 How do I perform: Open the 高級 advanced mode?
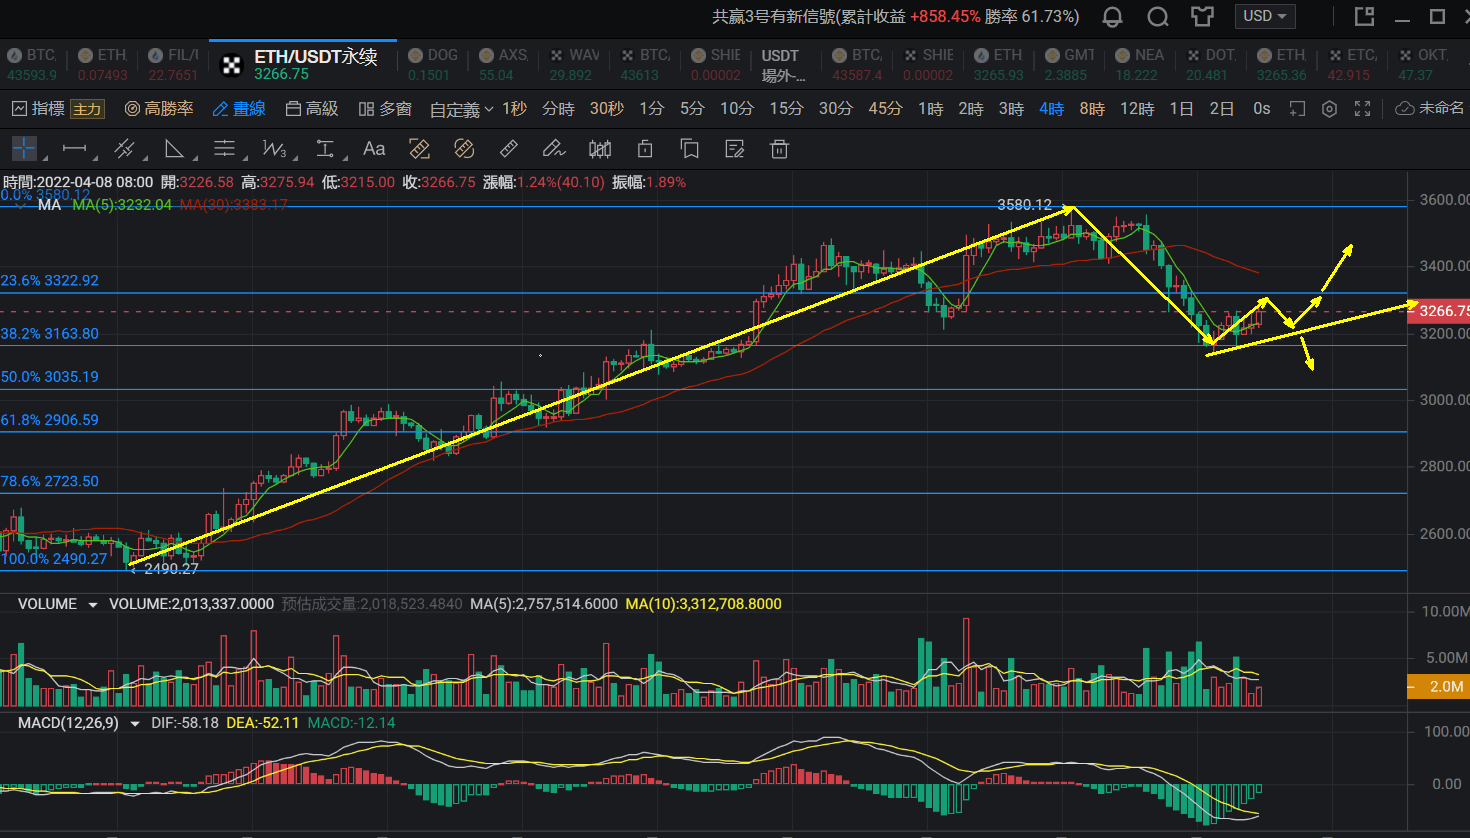pos(311,108)
